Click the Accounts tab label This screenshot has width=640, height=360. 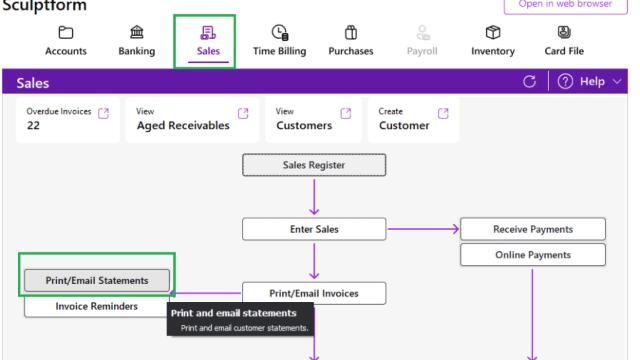(66, 51)
